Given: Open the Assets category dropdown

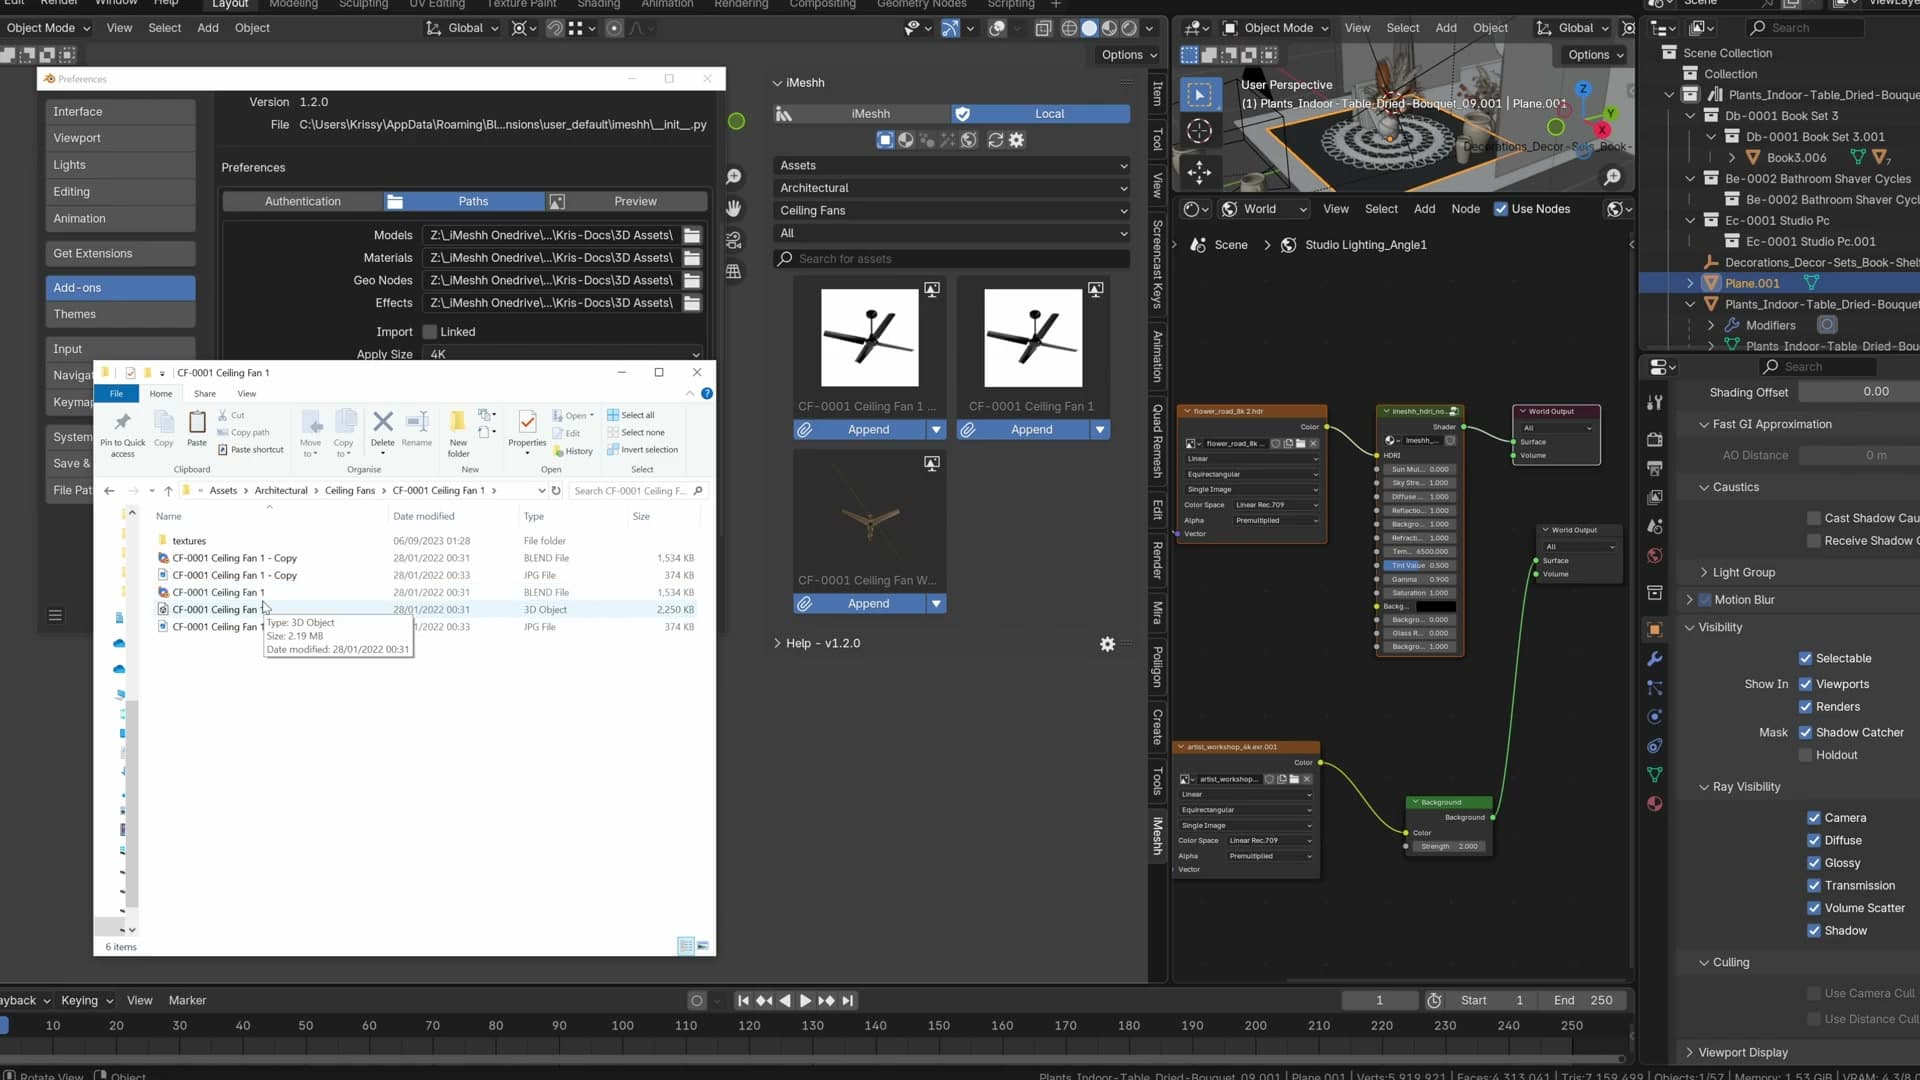Looking at the screenshot, I should [x=952, y=166].
